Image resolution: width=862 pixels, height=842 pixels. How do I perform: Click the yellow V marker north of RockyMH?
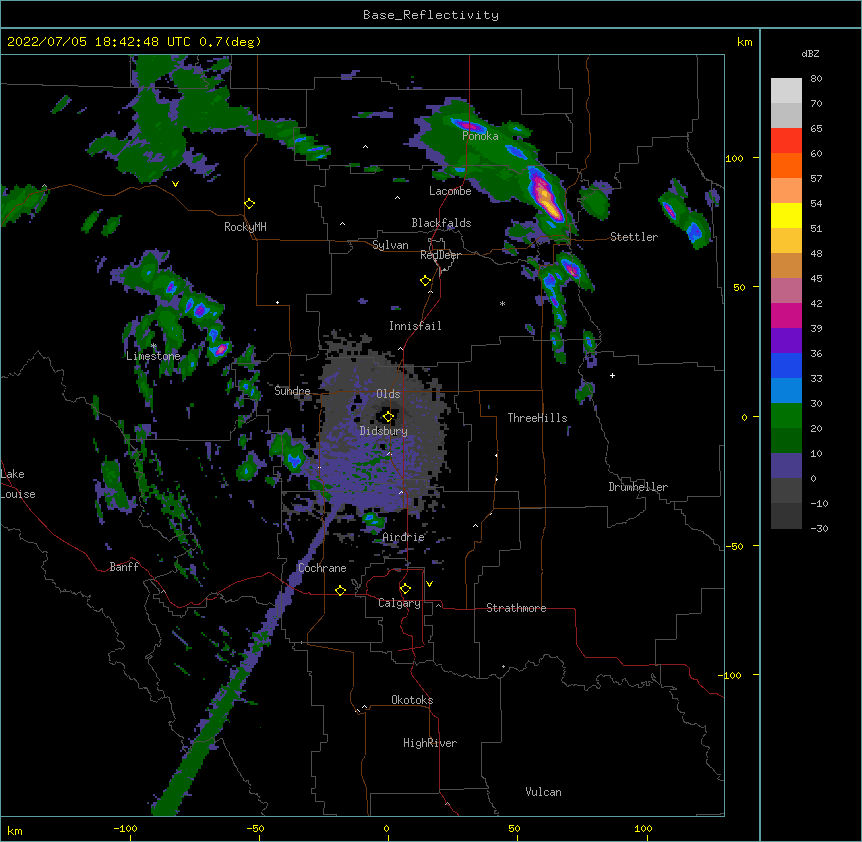point(175,184)
